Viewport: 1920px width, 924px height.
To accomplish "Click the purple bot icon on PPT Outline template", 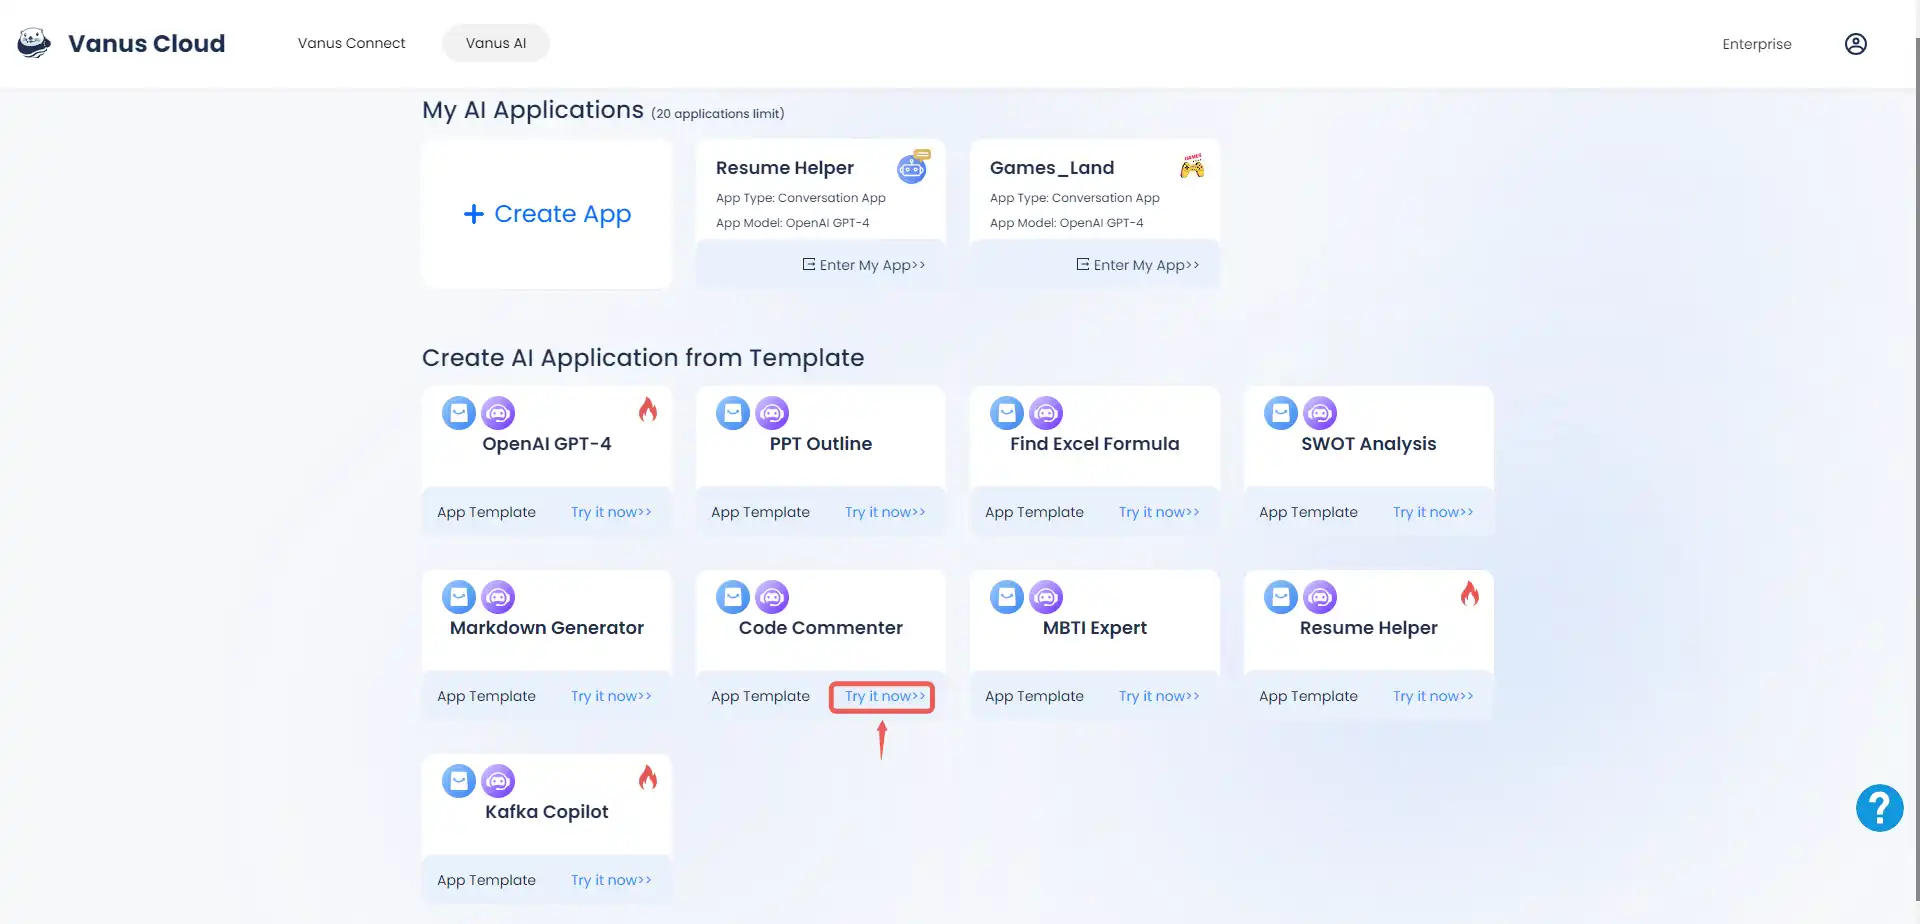I will point(772,413).
